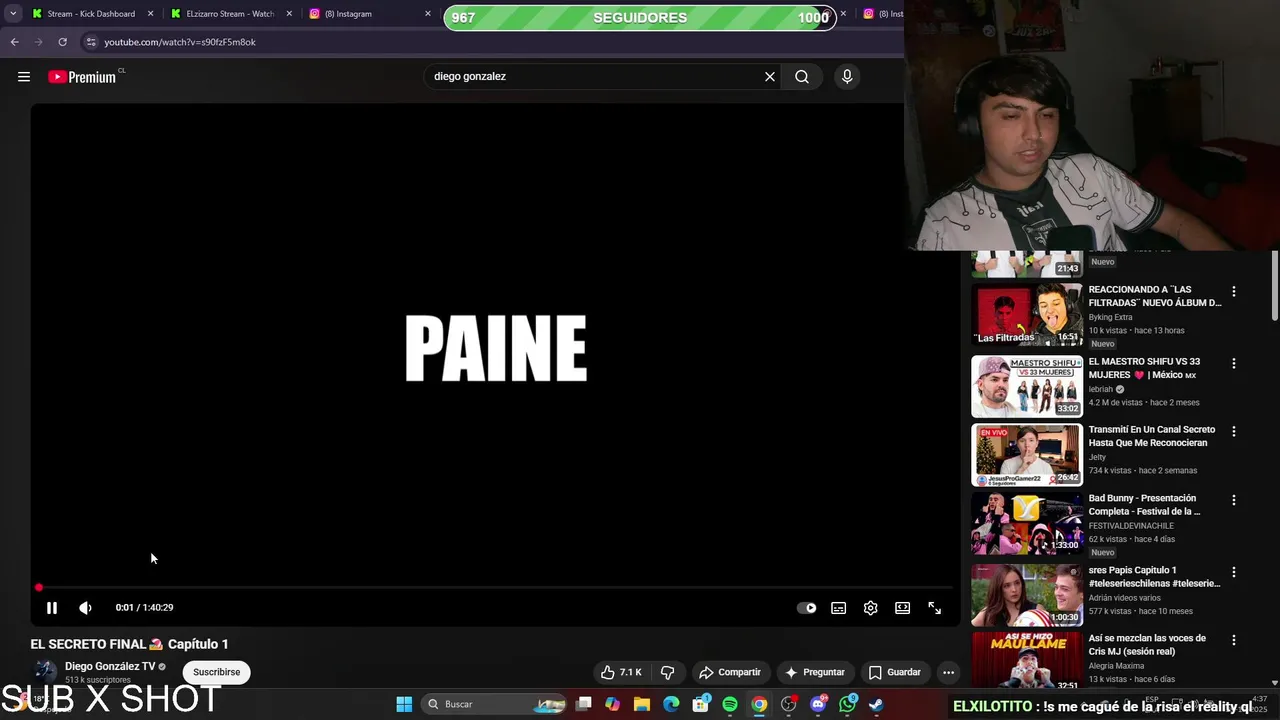Open 'sres Papis Capitulo 1' video title
1280x720 pixels.
(x=1154, y=577)
